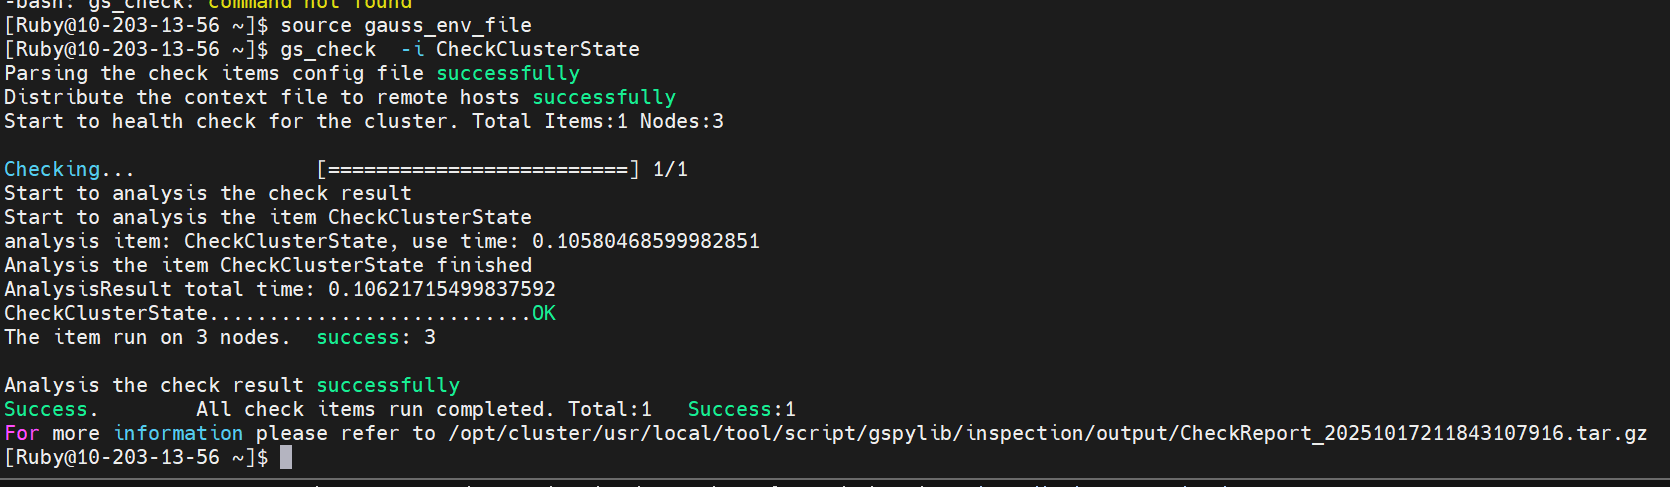Click the 'gs_check' command on the second prompt
1670x487 pixels.
click(328, 50)
